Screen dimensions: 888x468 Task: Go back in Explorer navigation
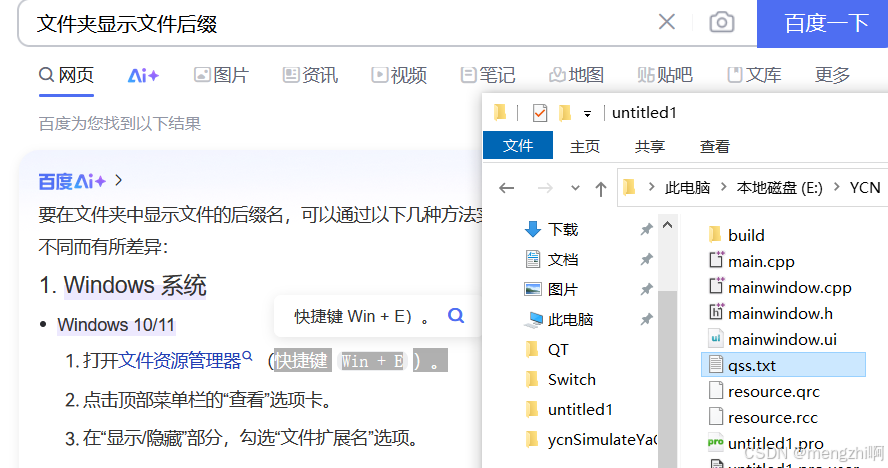coord(506,188)
